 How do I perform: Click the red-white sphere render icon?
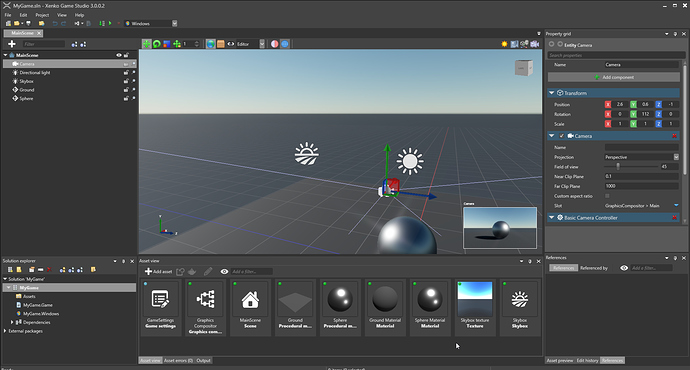275,44
